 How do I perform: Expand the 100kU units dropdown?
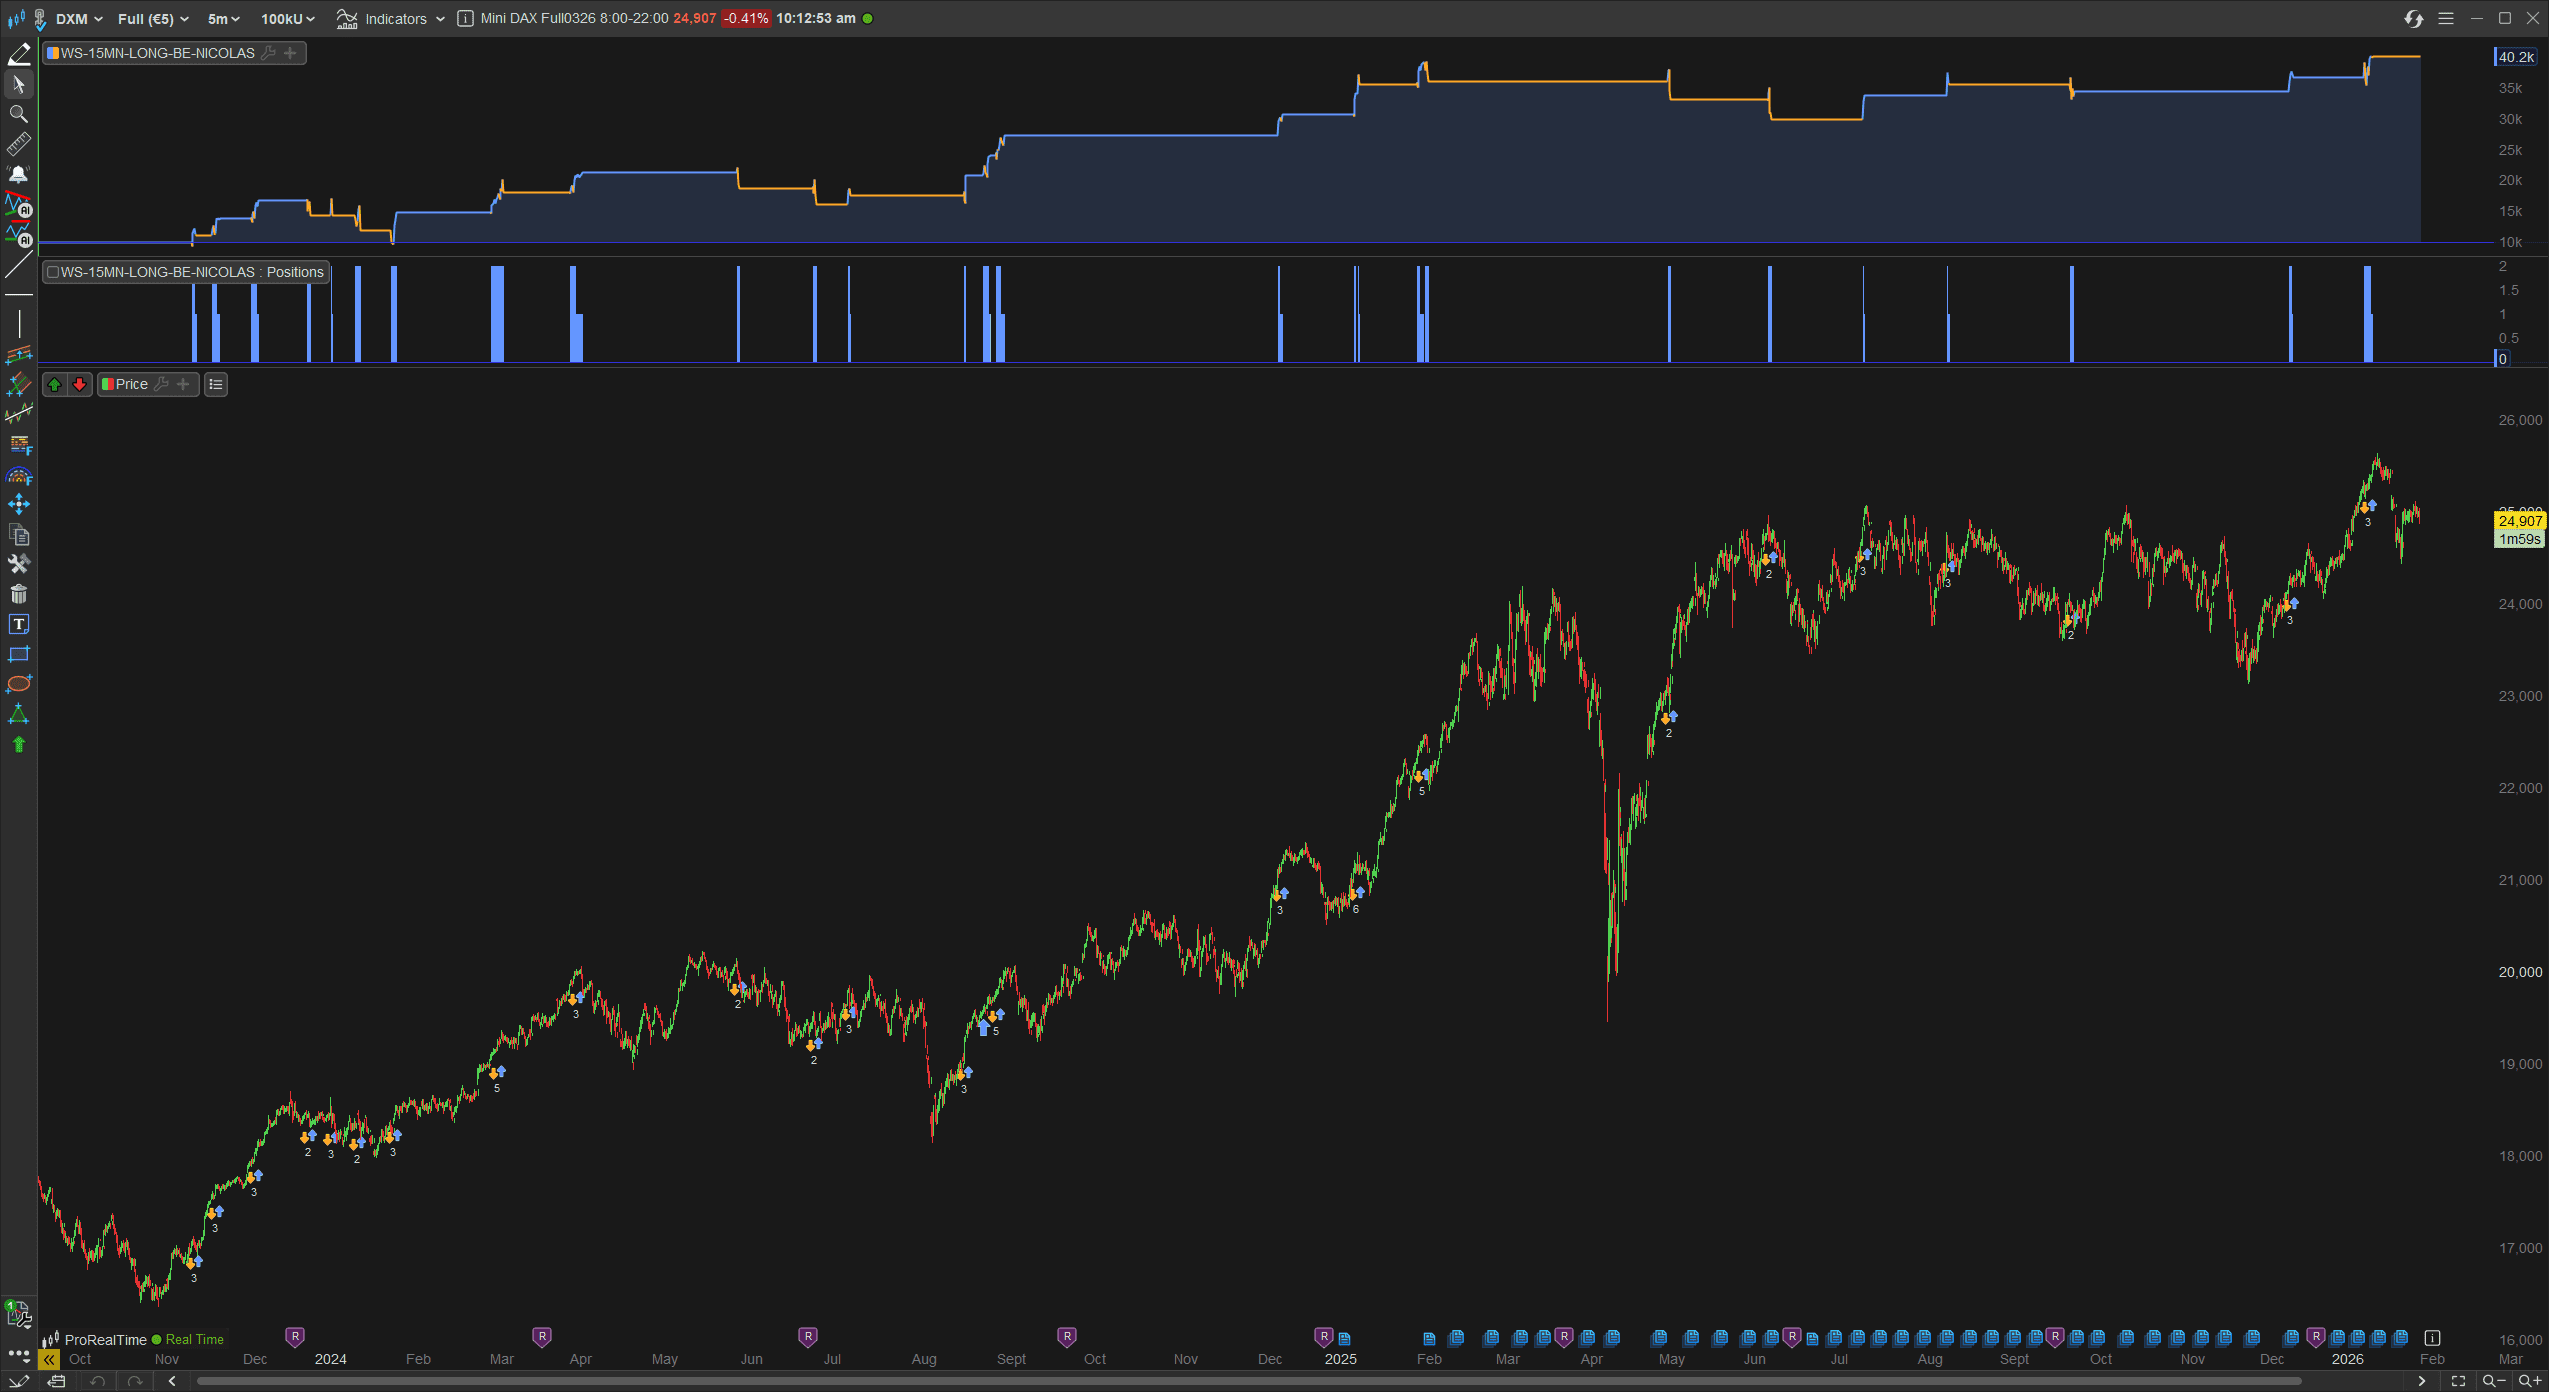pos(288,19)
